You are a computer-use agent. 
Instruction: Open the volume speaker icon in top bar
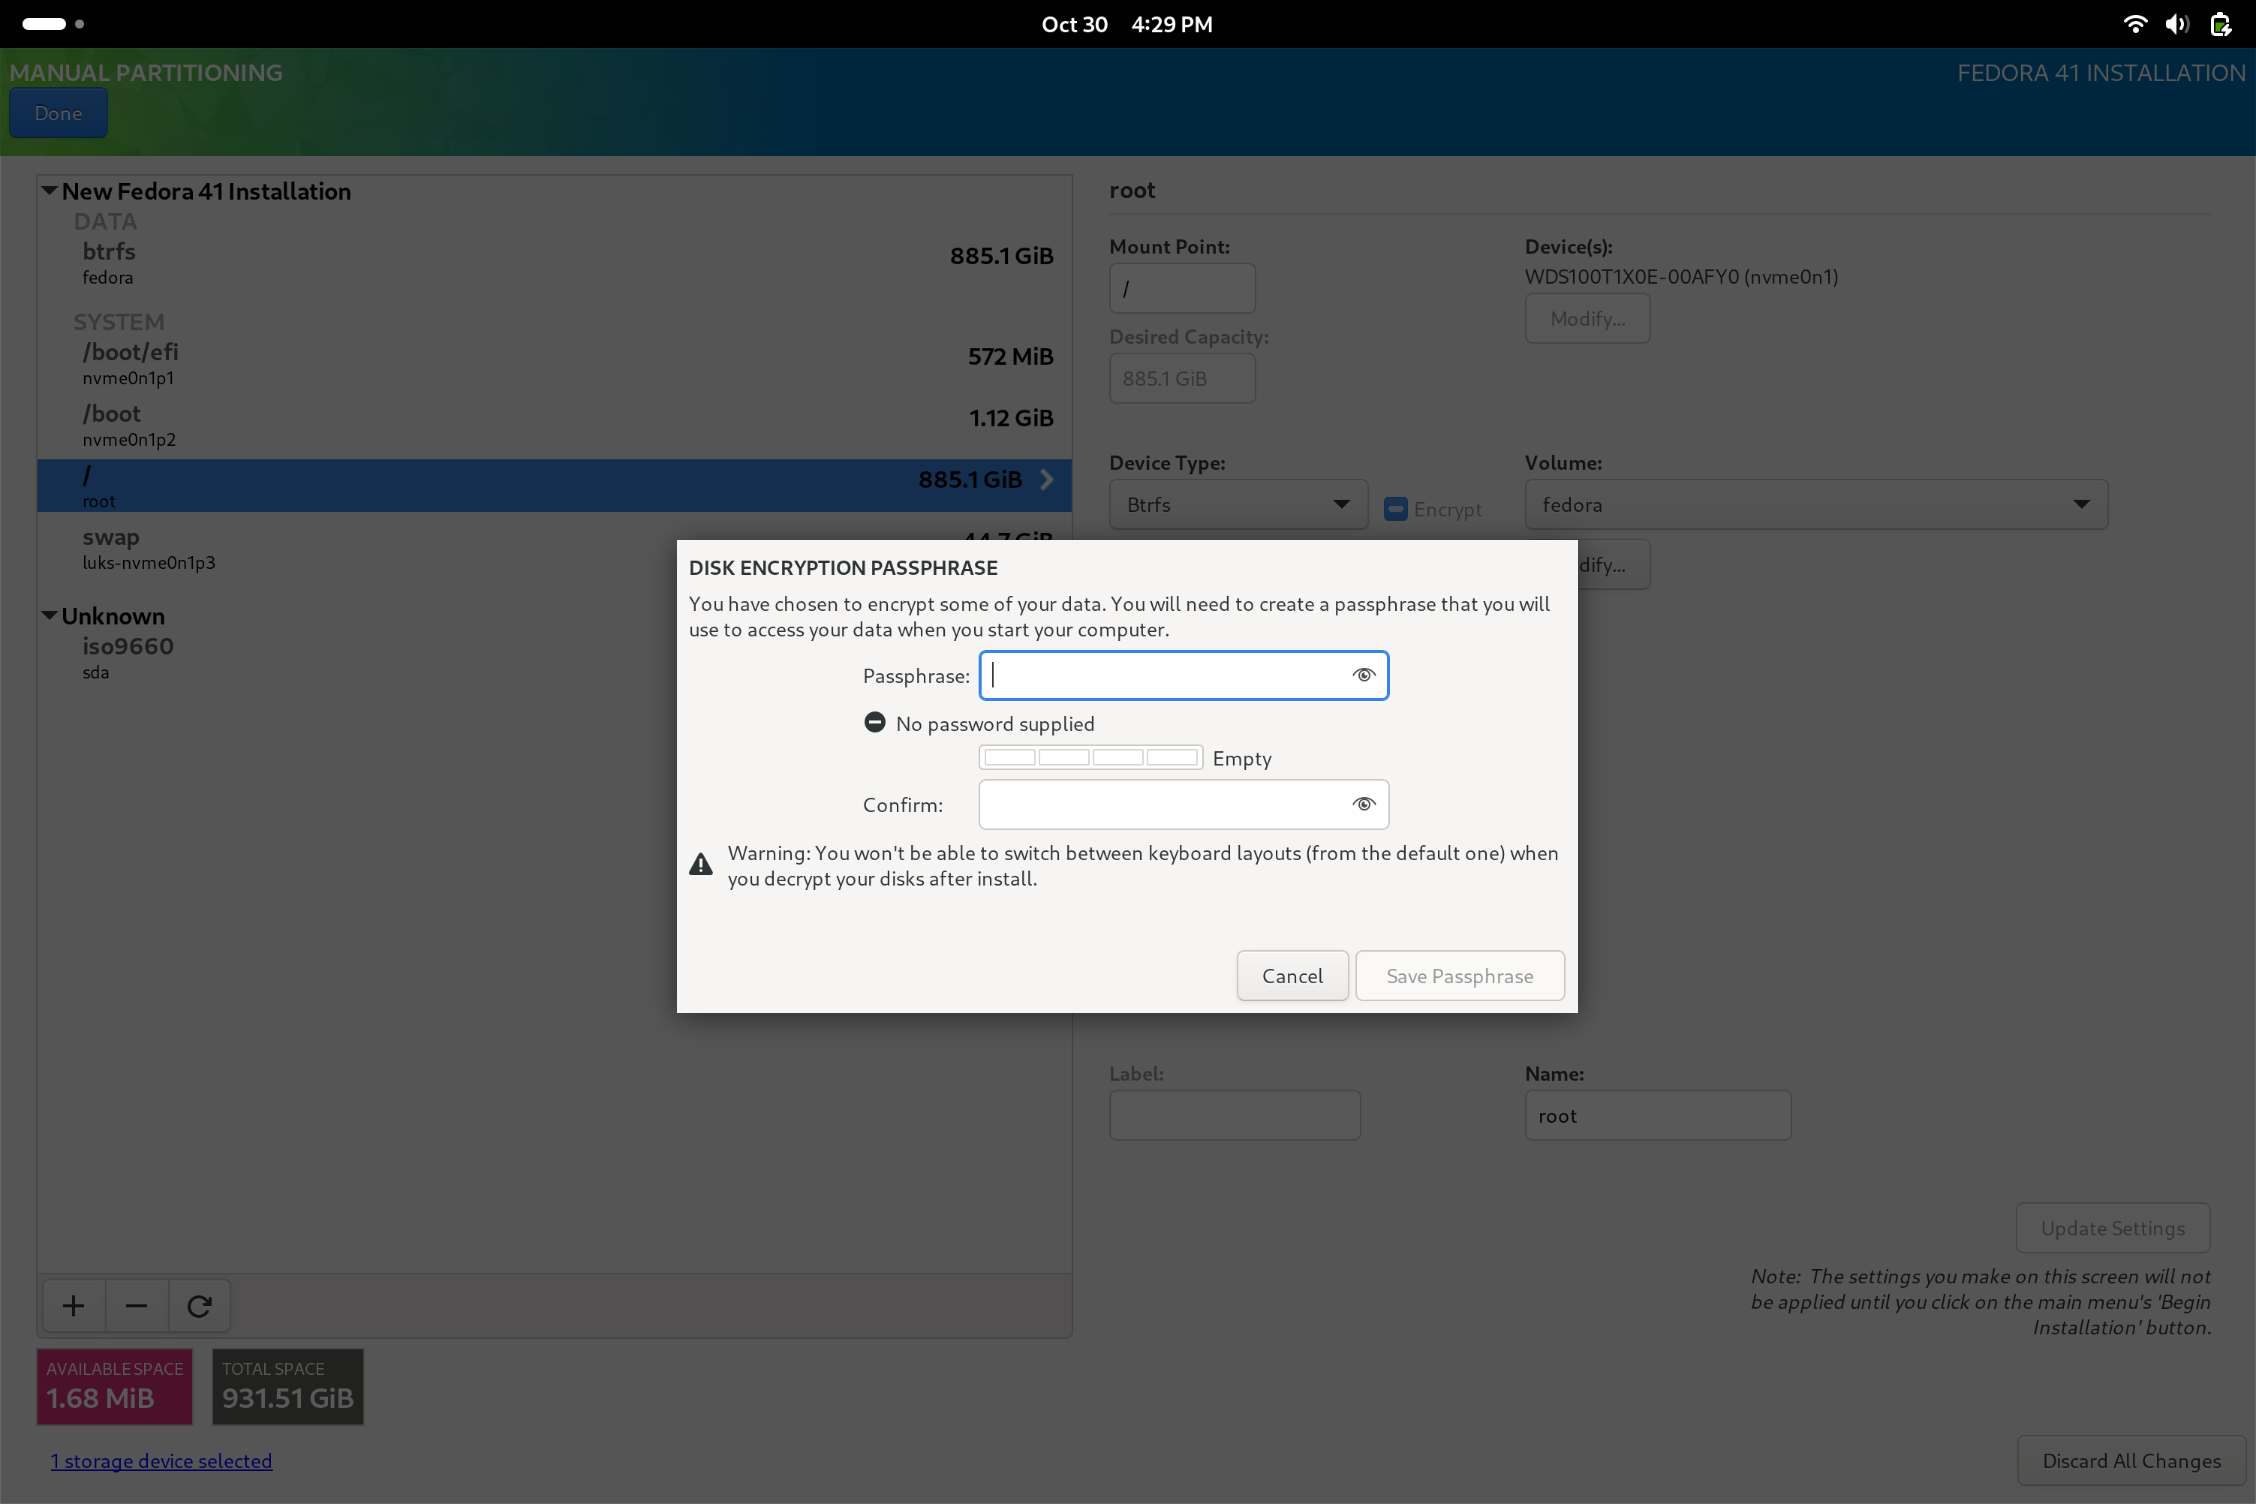[x=2177, y=24]
